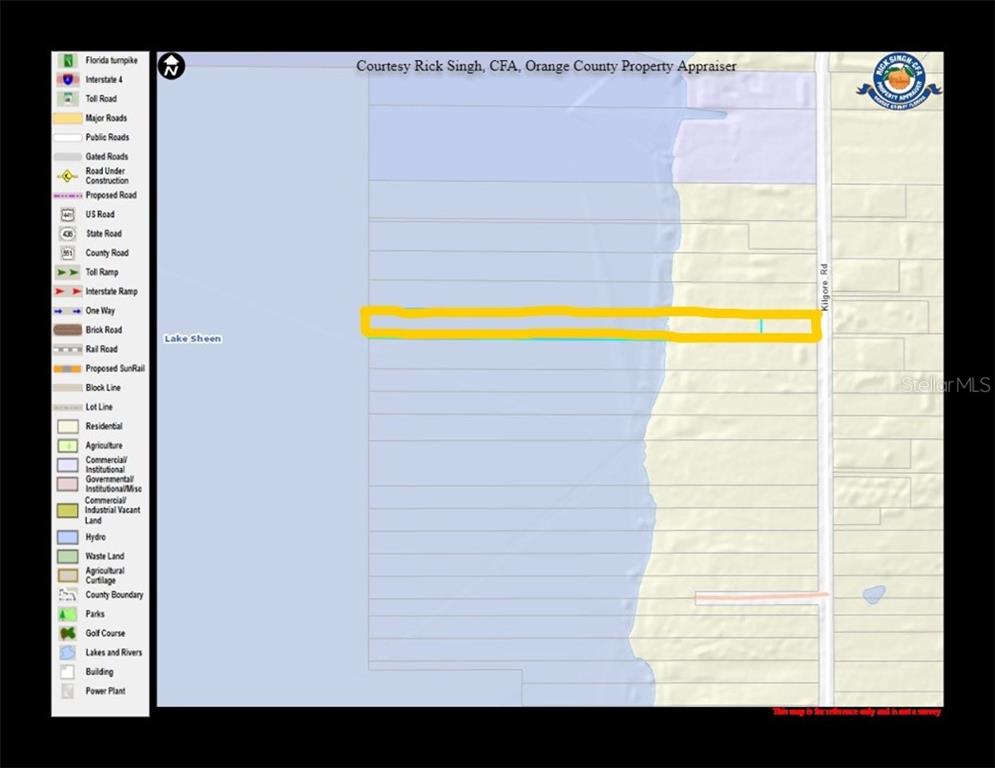The height and width of the screenshot is (768, 995).
Task: Click the Courtesy Rick Singh header text
Action: (546, 66)
